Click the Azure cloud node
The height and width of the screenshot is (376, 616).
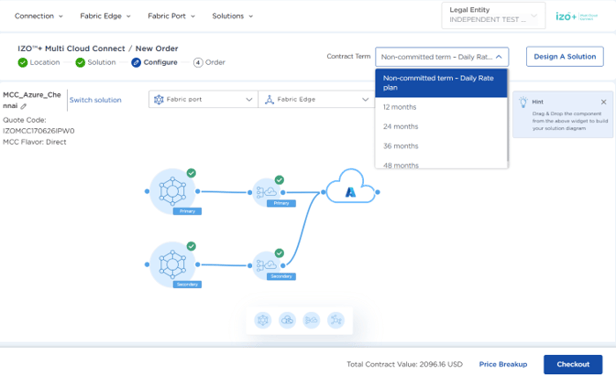click(350, 187)
